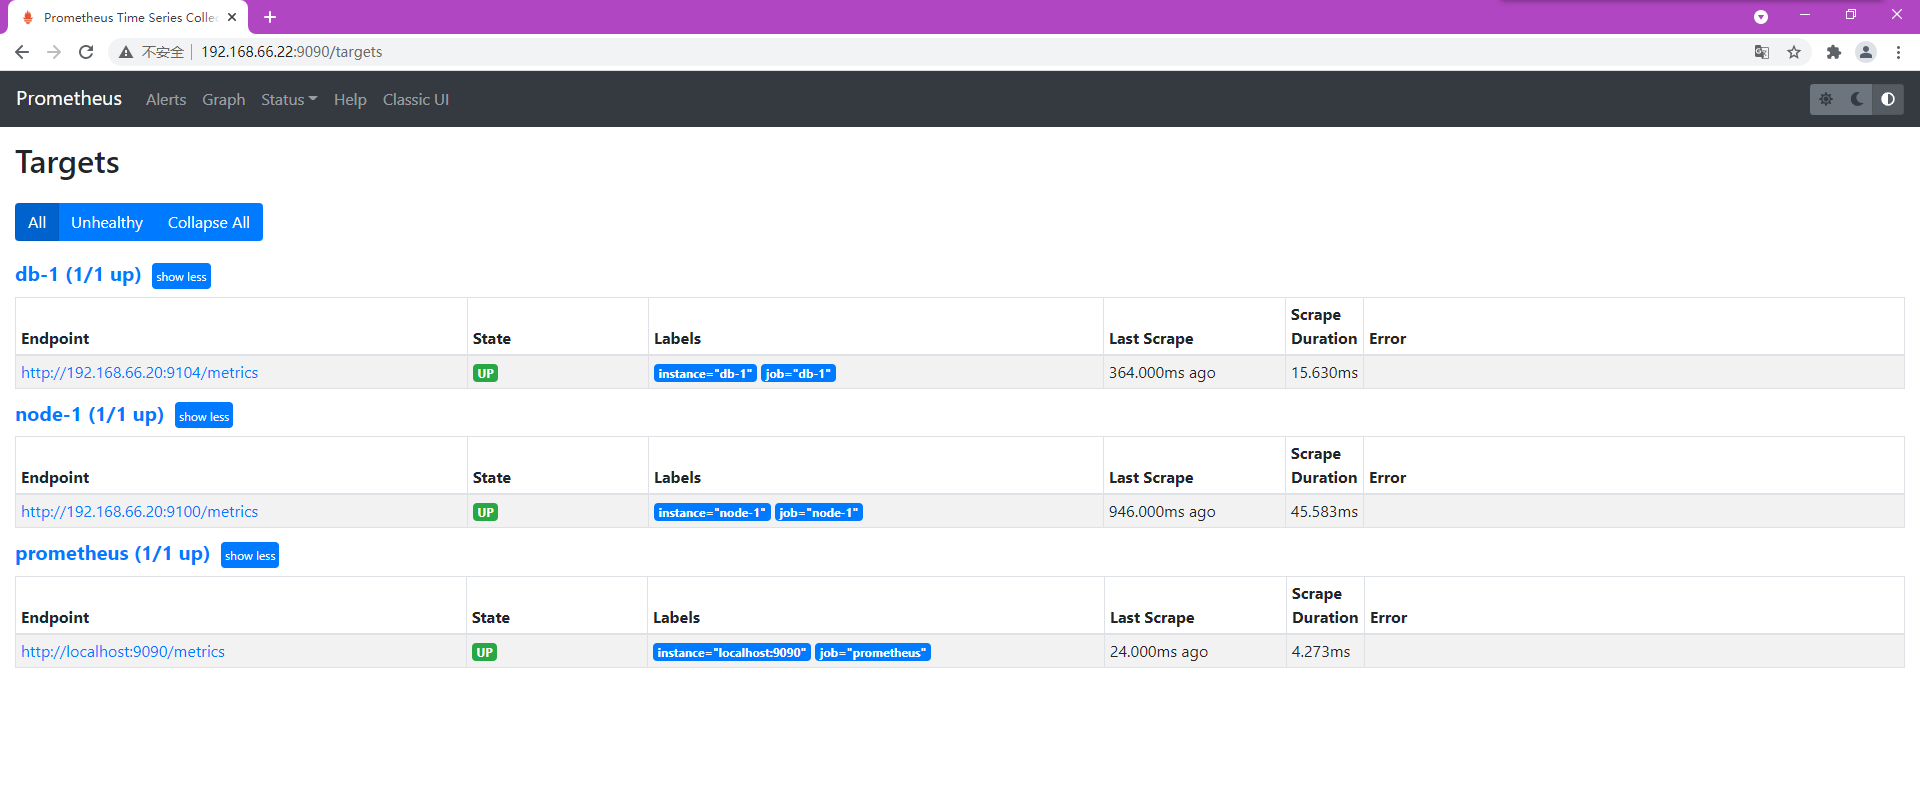Open the Graph page
The height and width of the screenshot is (791, 1920).
(224, 100)
